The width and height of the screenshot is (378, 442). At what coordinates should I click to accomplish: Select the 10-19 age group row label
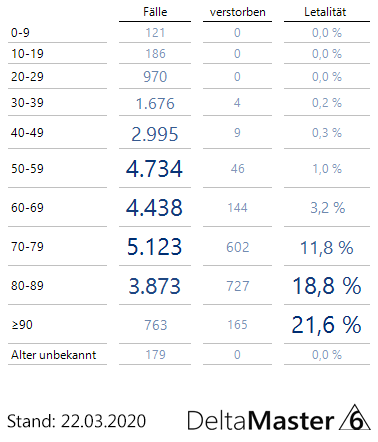27,54
